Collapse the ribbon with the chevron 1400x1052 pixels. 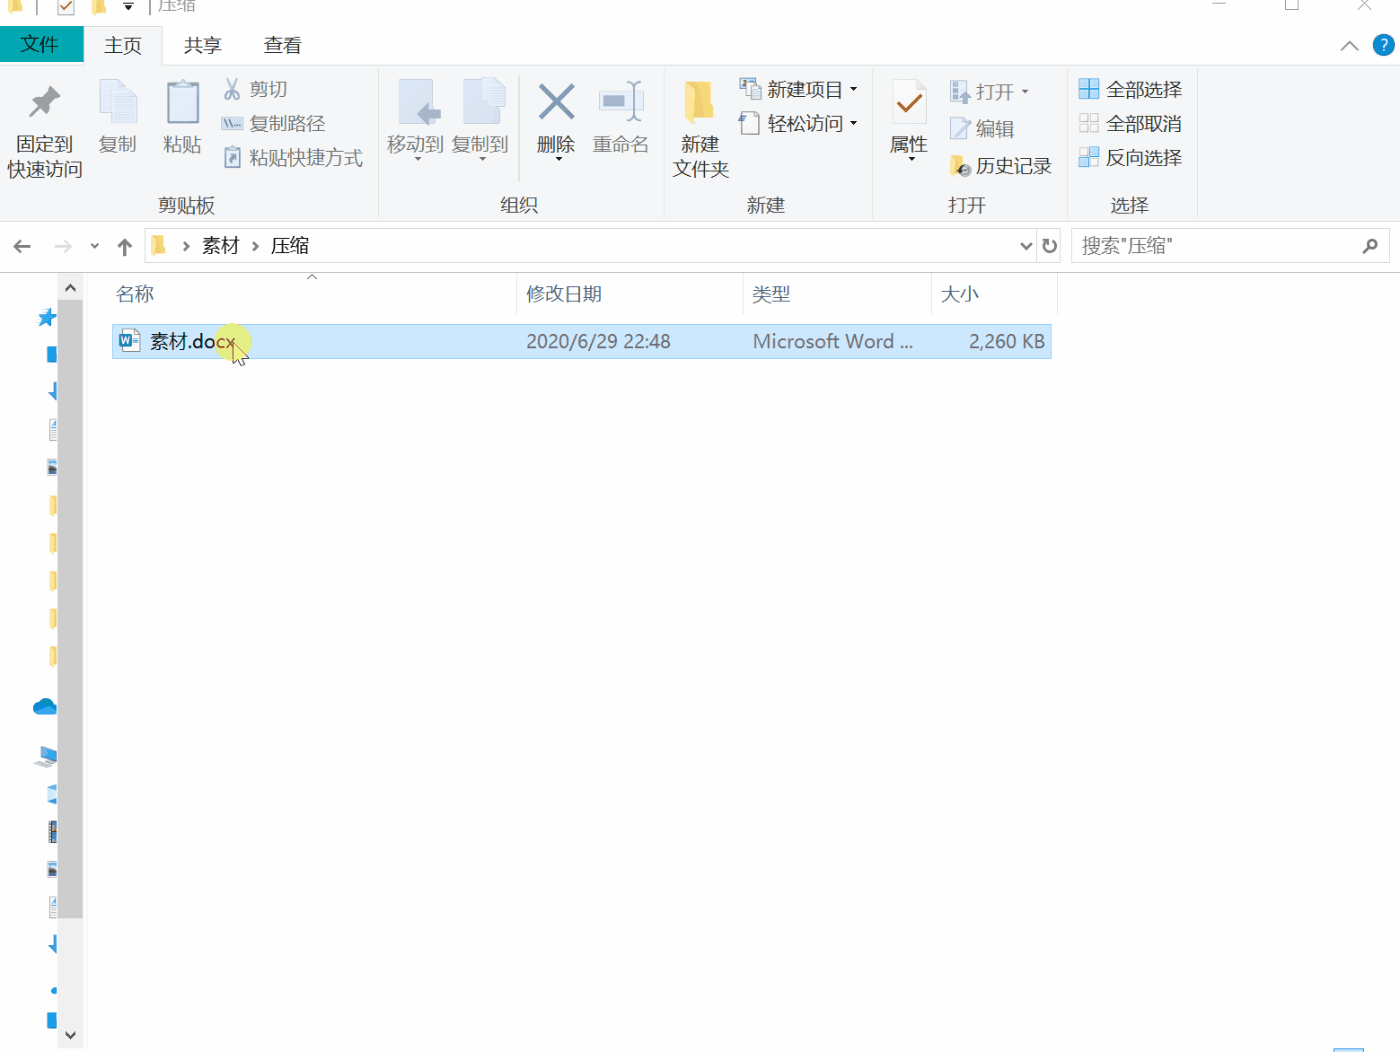coord(1349,45)
